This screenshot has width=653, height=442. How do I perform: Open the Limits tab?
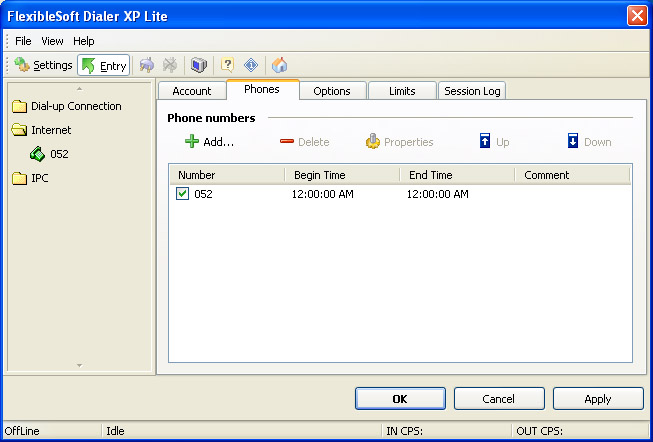click(402, 91)
